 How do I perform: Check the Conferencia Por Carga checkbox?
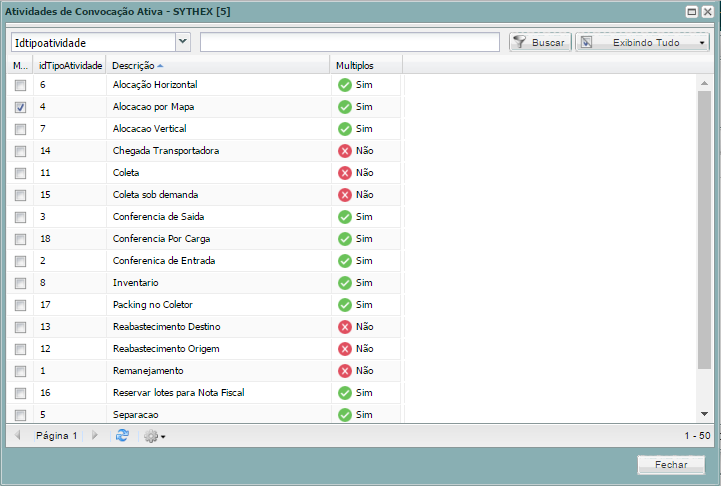pyautogui.click(x=20, y=239)
